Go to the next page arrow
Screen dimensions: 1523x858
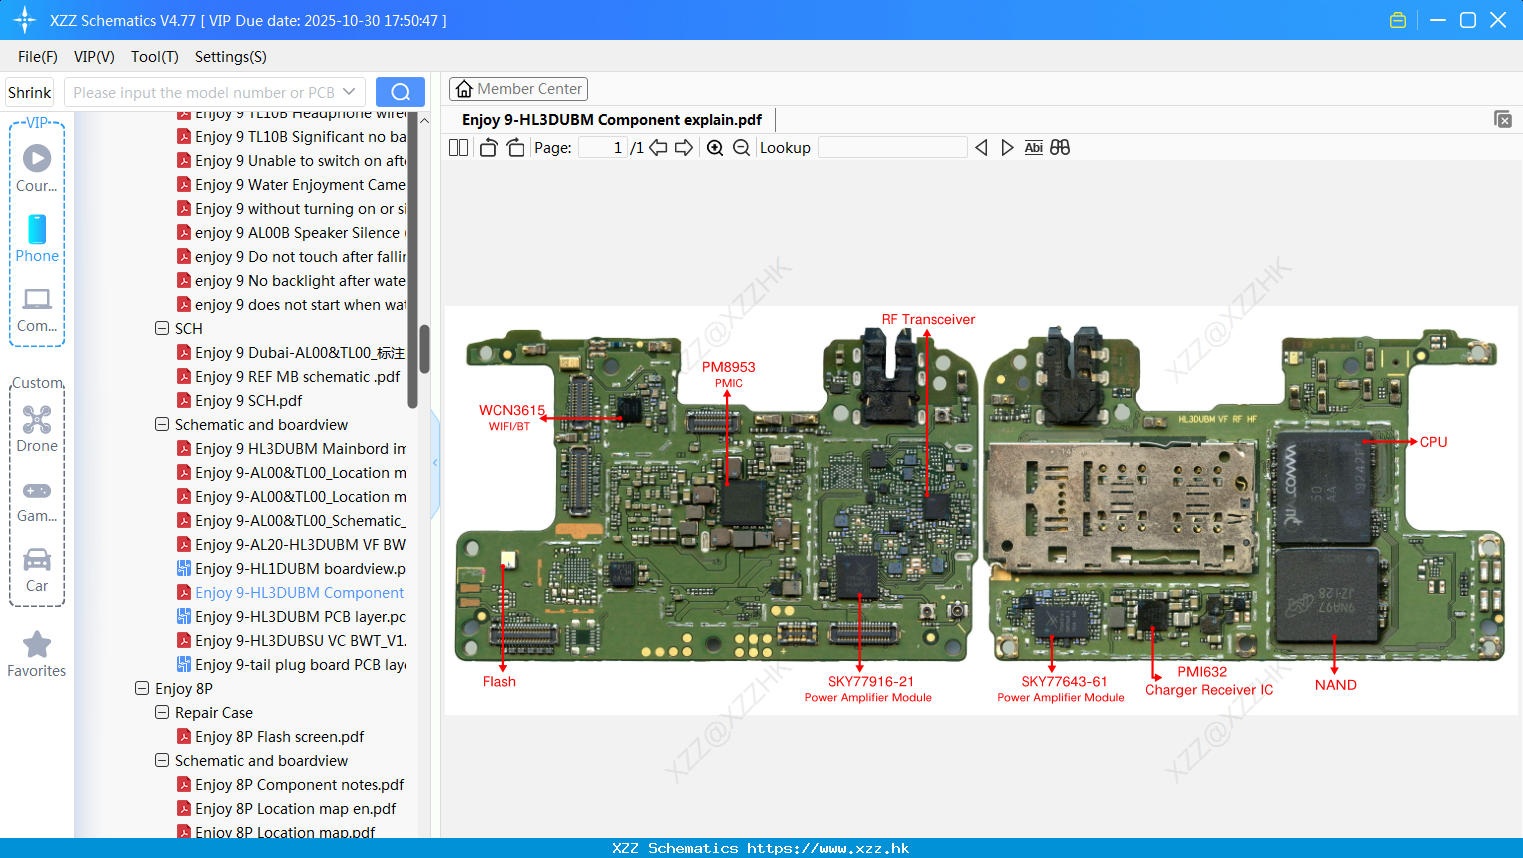[x=684, y=148]
